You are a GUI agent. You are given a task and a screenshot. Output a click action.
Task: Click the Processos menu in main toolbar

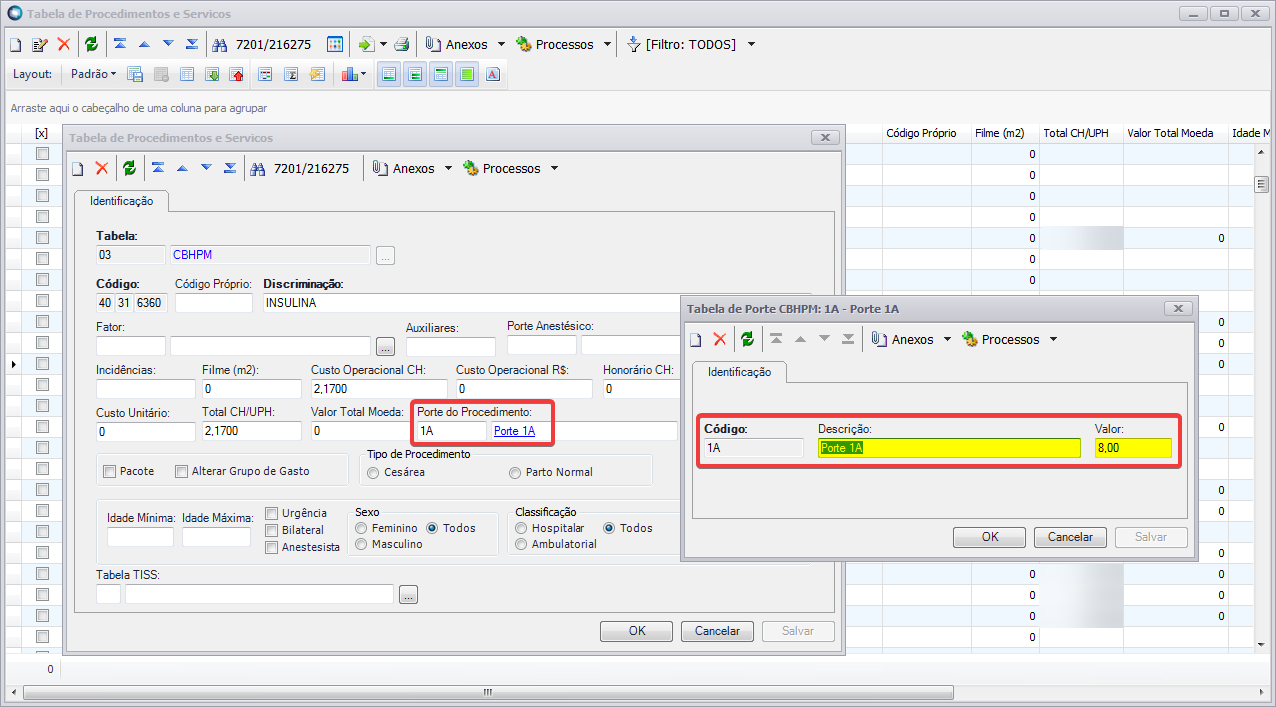pyautogui.click(x=555, y=45)
